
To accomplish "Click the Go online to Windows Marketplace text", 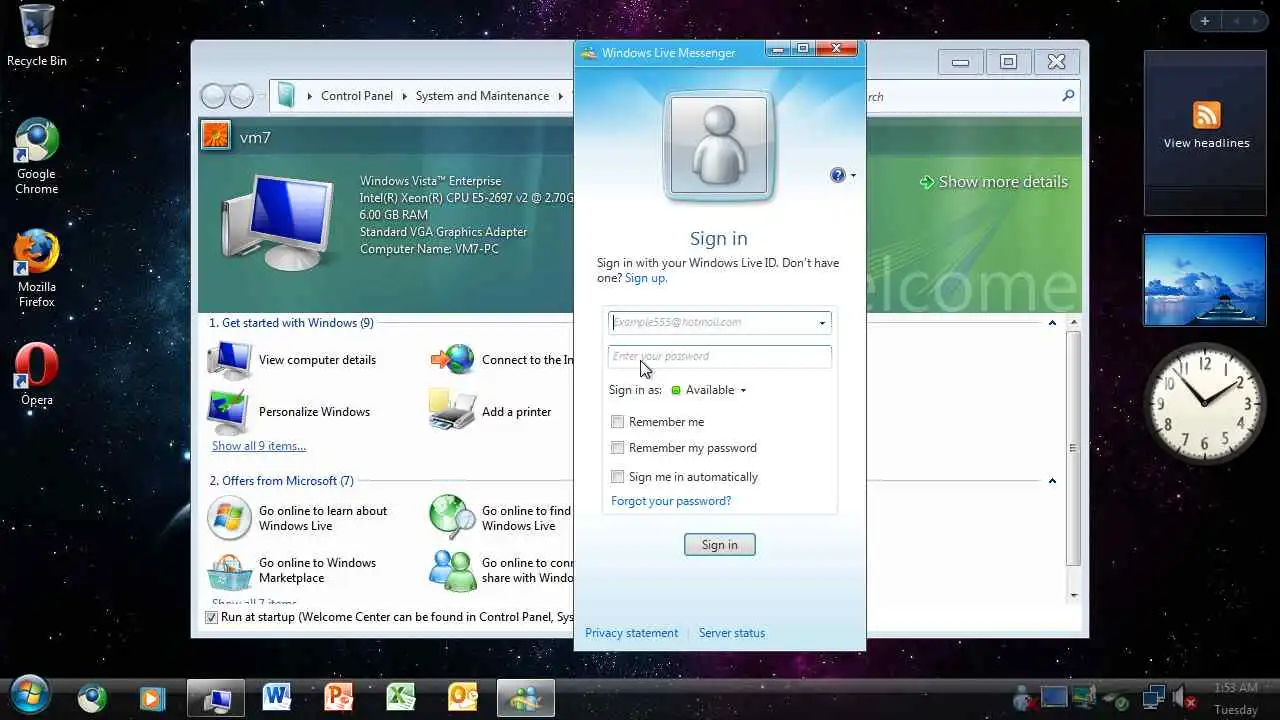I will pyautogui.click(x=317, y=570).
